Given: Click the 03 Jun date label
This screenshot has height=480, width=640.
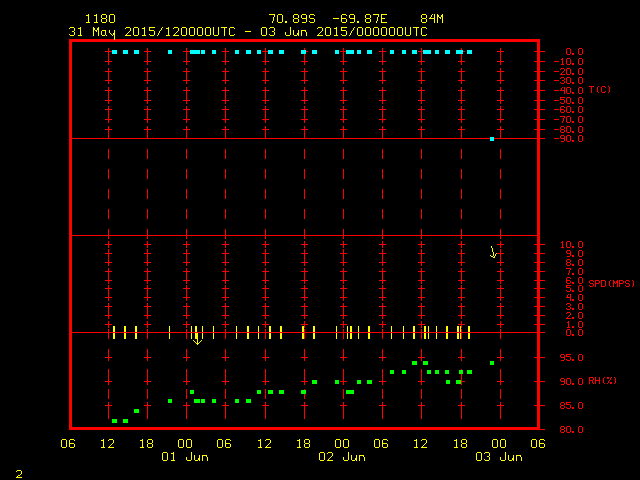Looking at the screenshot, I should pyautogui.click(x=497, y=457).
